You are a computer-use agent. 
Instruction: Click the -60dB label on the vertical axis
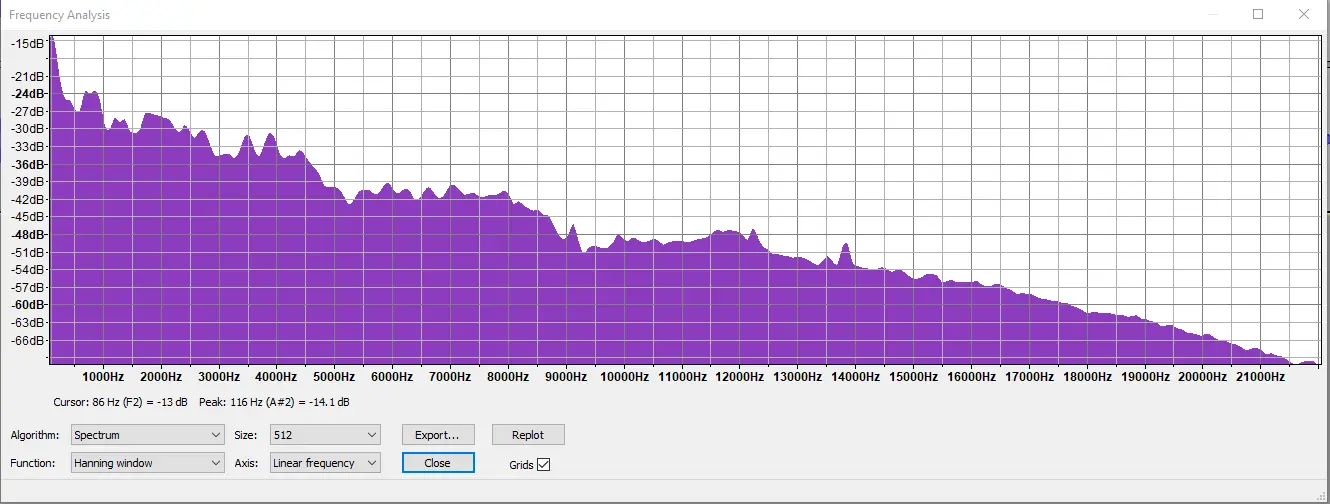[x=28, y=305]
